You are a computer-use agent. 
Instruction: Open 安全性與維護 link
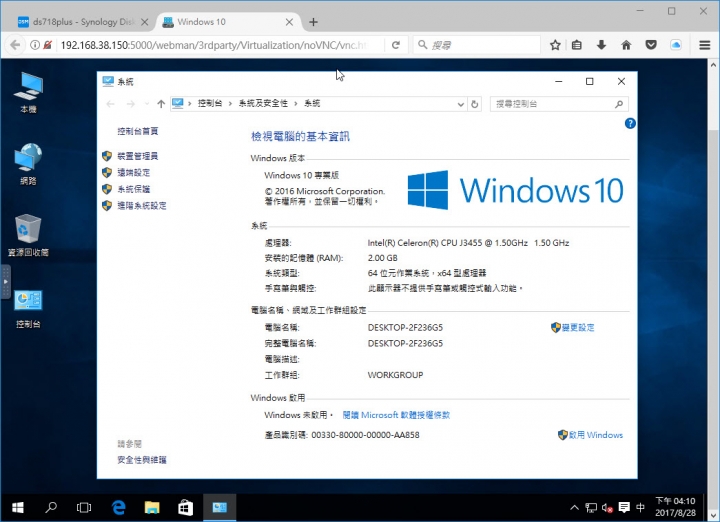click(x=141, y=460)
